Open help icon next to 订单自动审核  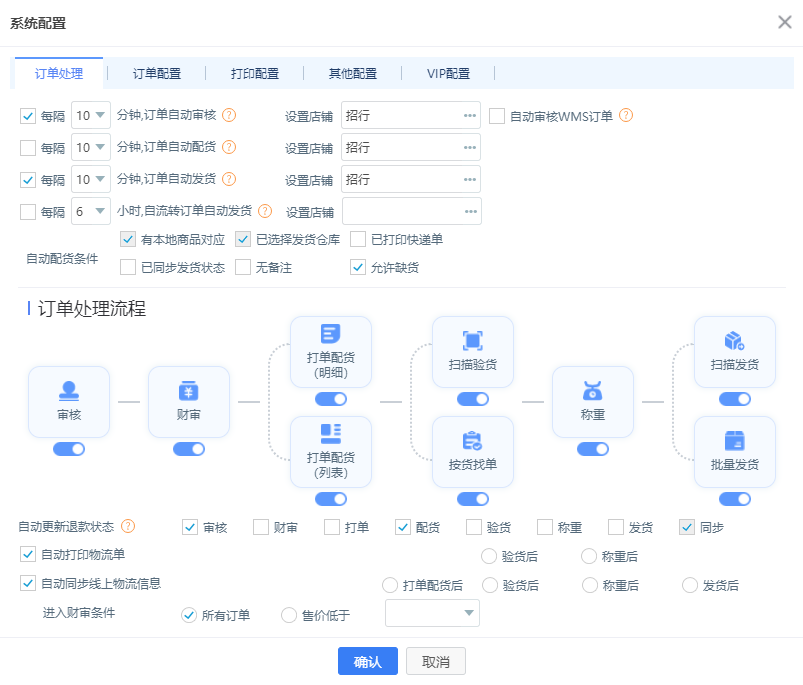[229, 115]
